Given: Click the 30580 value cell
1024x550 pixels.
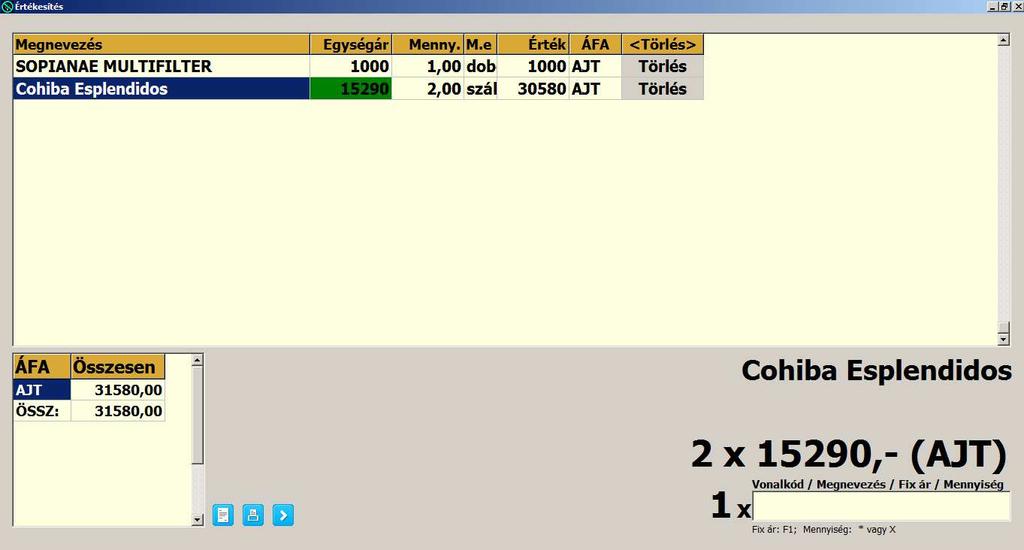Looking at the screenshot, I should [x=533, y=89].
